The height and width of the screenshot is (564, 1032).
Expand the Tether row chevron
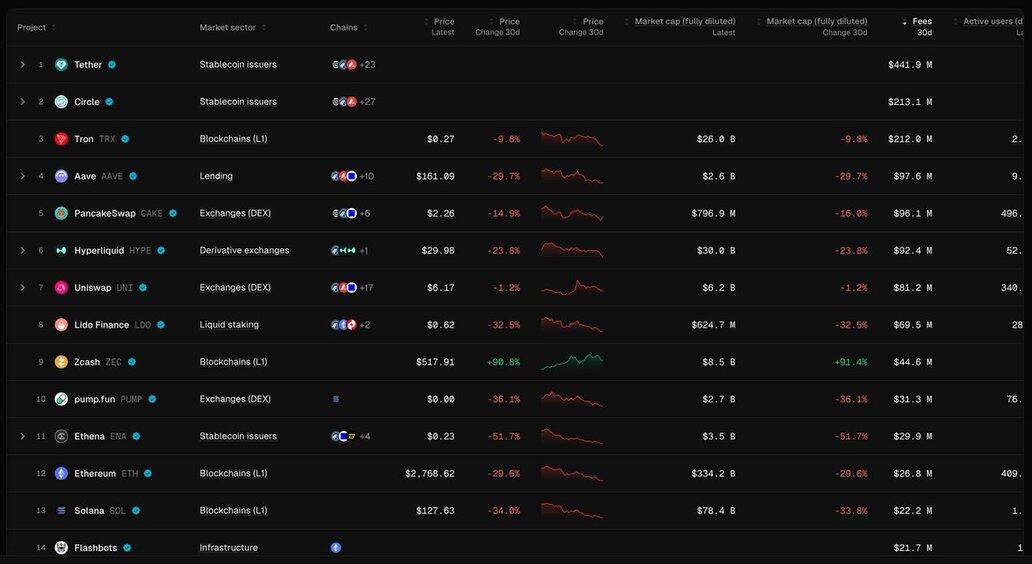[22, 65]
